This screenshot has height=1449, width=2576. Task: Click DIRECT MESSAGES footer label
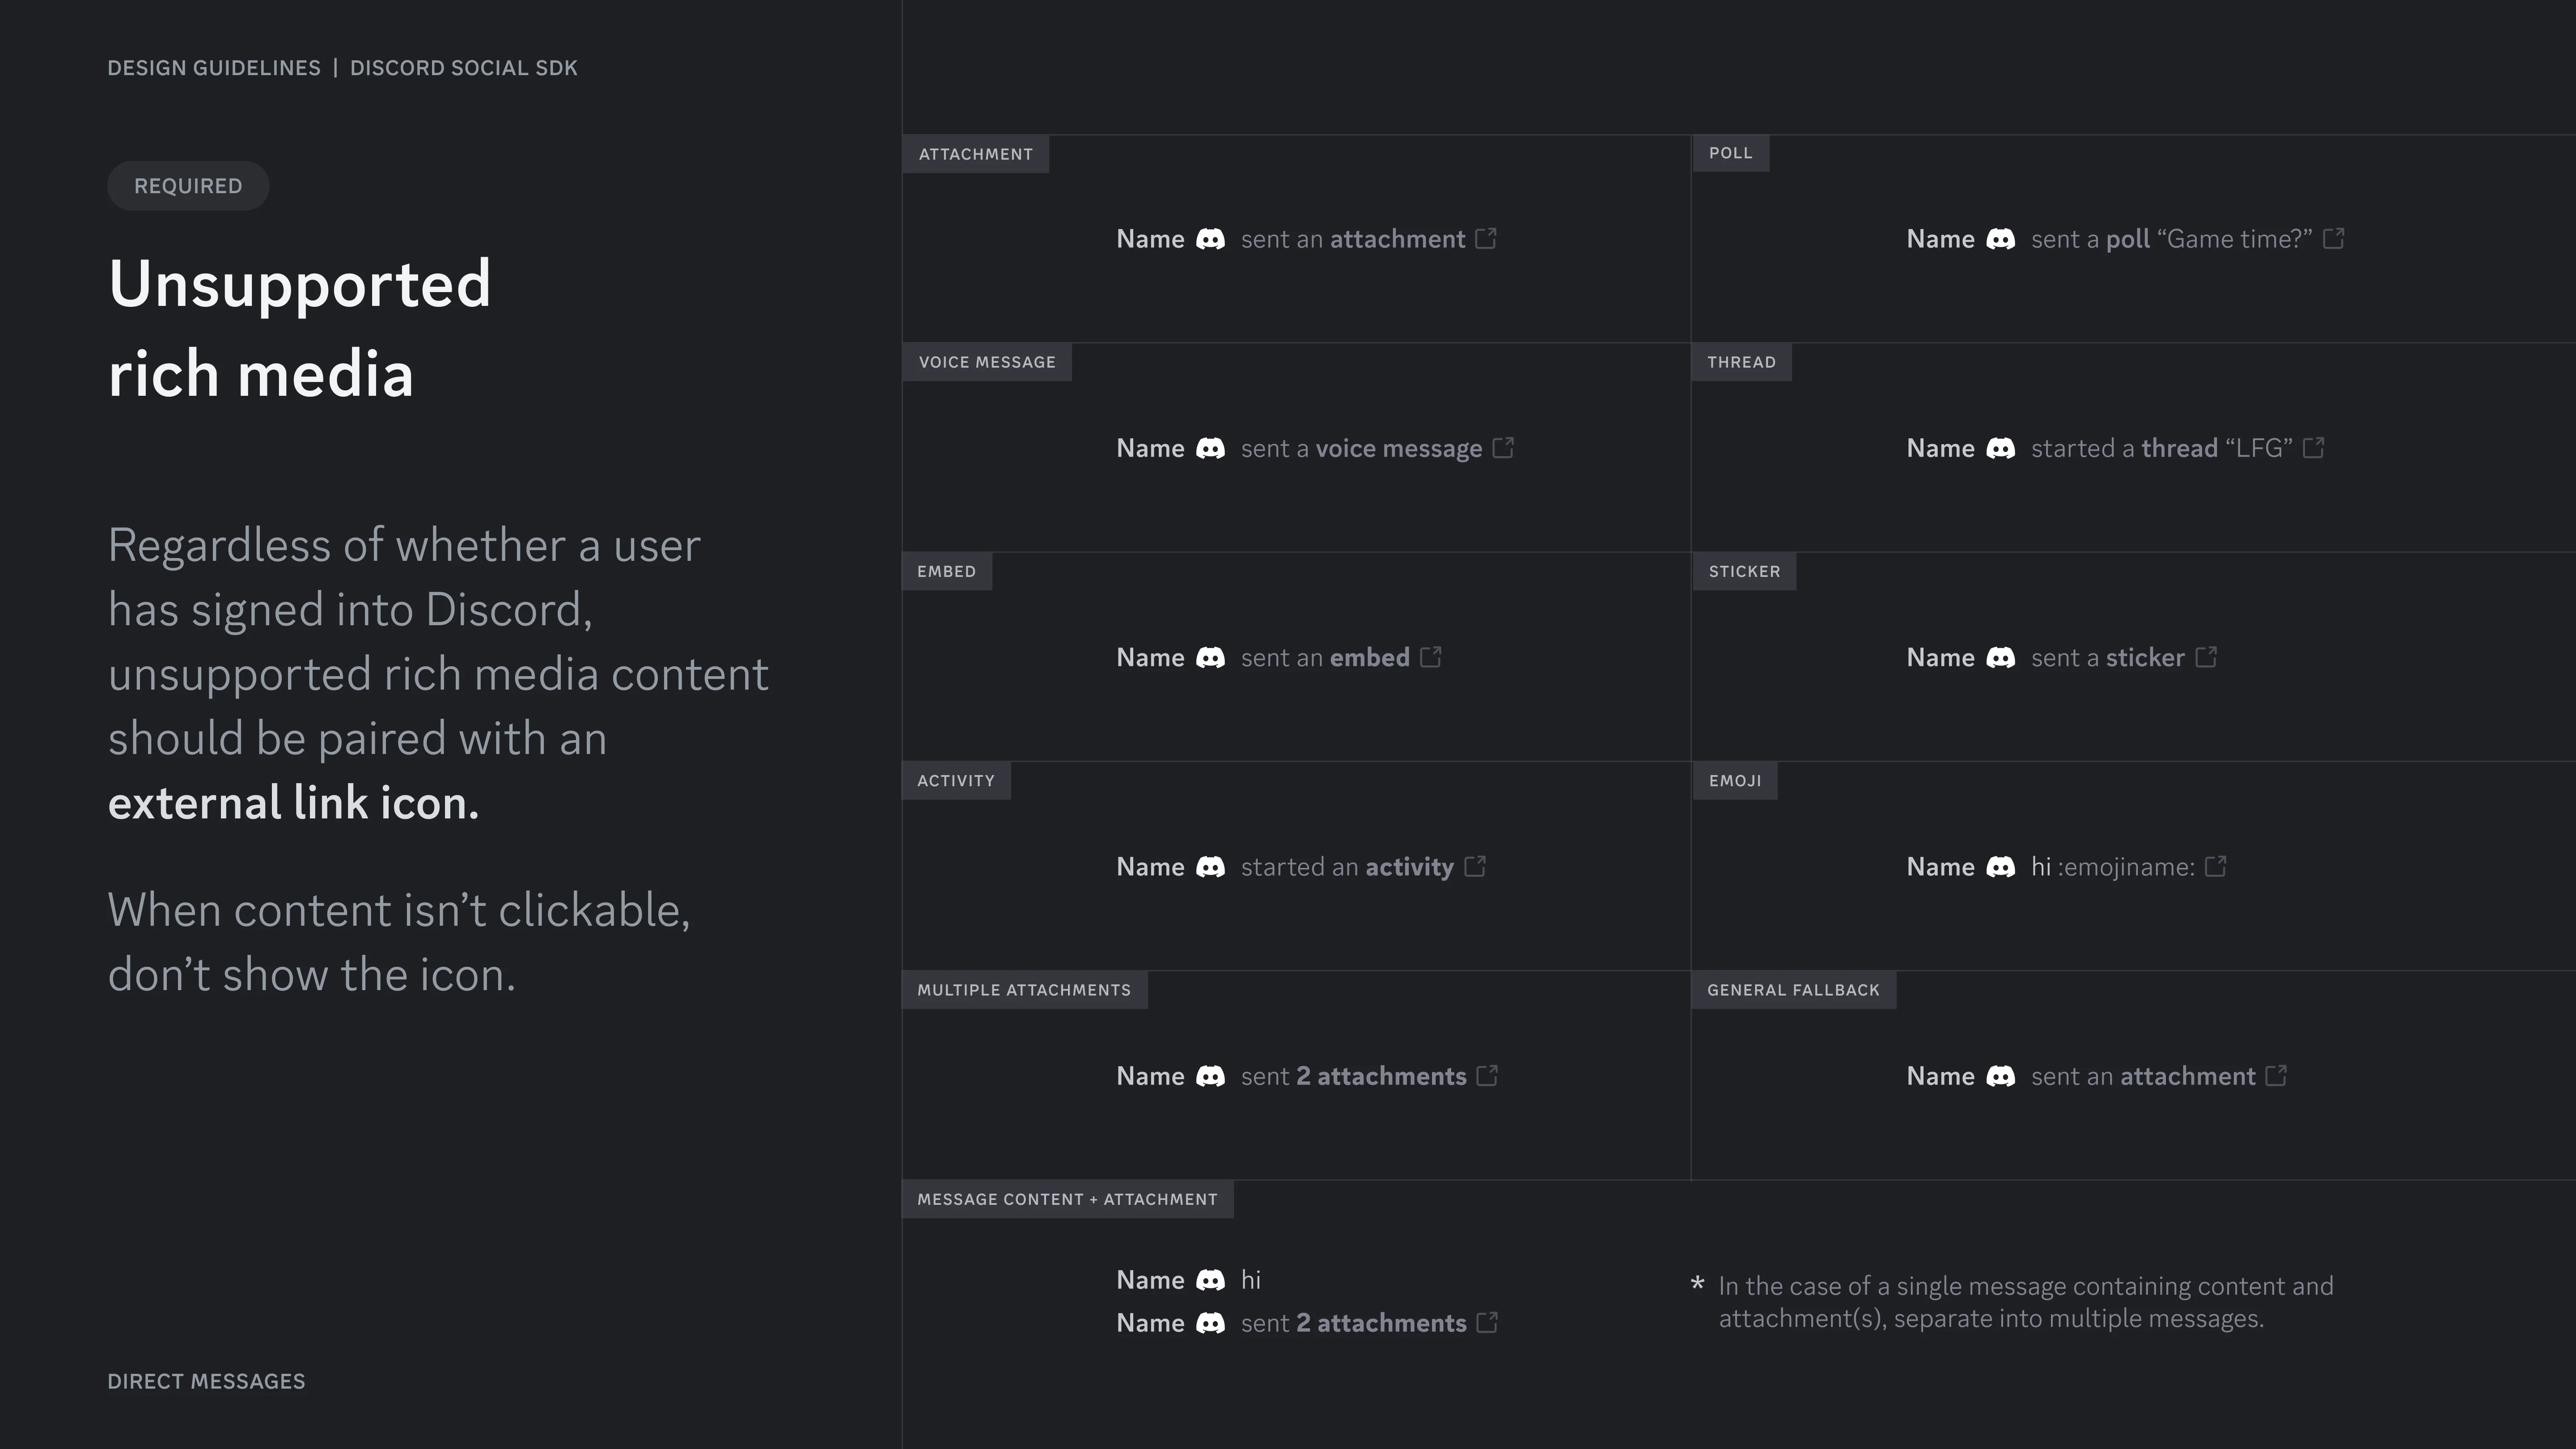pos(206,1381)
